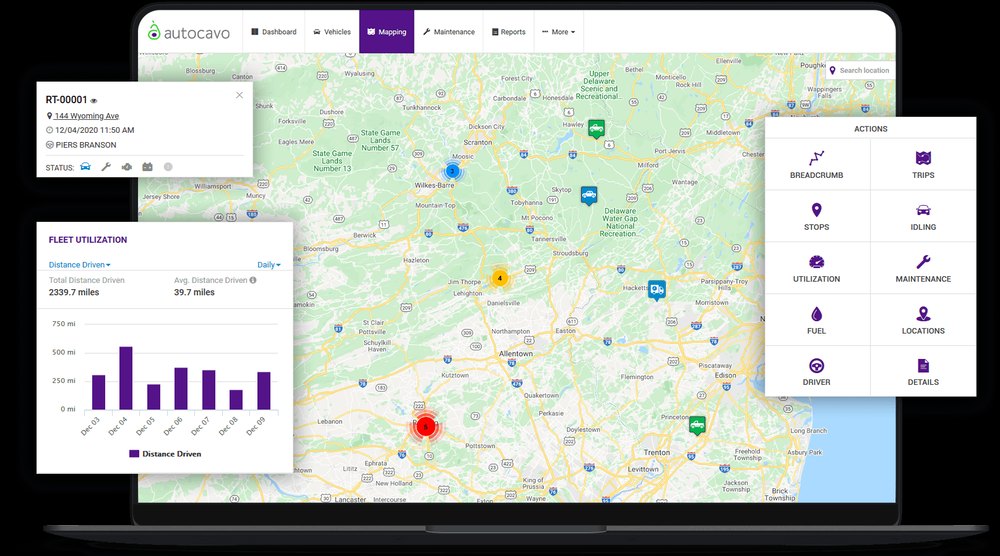Screen dimensions: 1000x556
Task: Click the blue cluster marker with 3
Action: pyautogui.click(x=452, y=171)
